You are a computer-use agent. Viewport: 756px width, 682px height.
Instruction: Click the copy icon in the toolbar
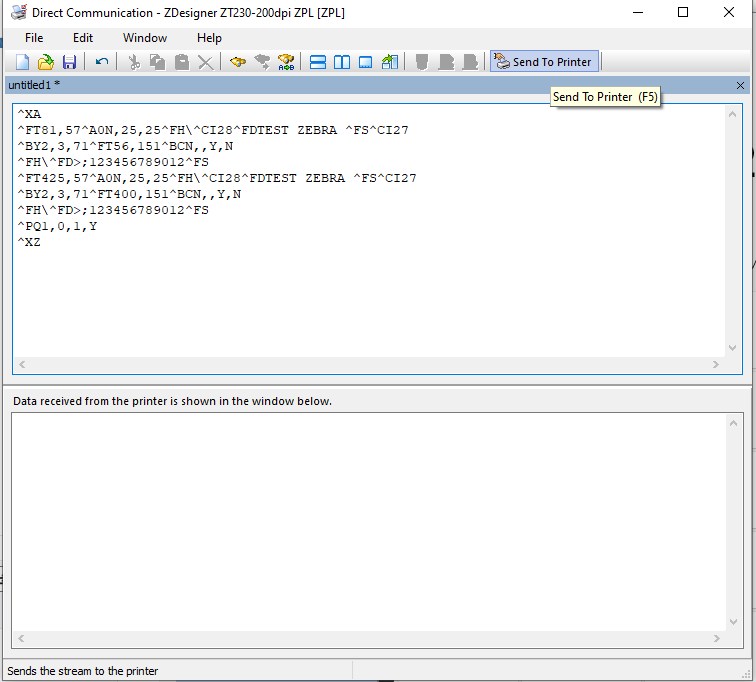click(x=157, y=62)
